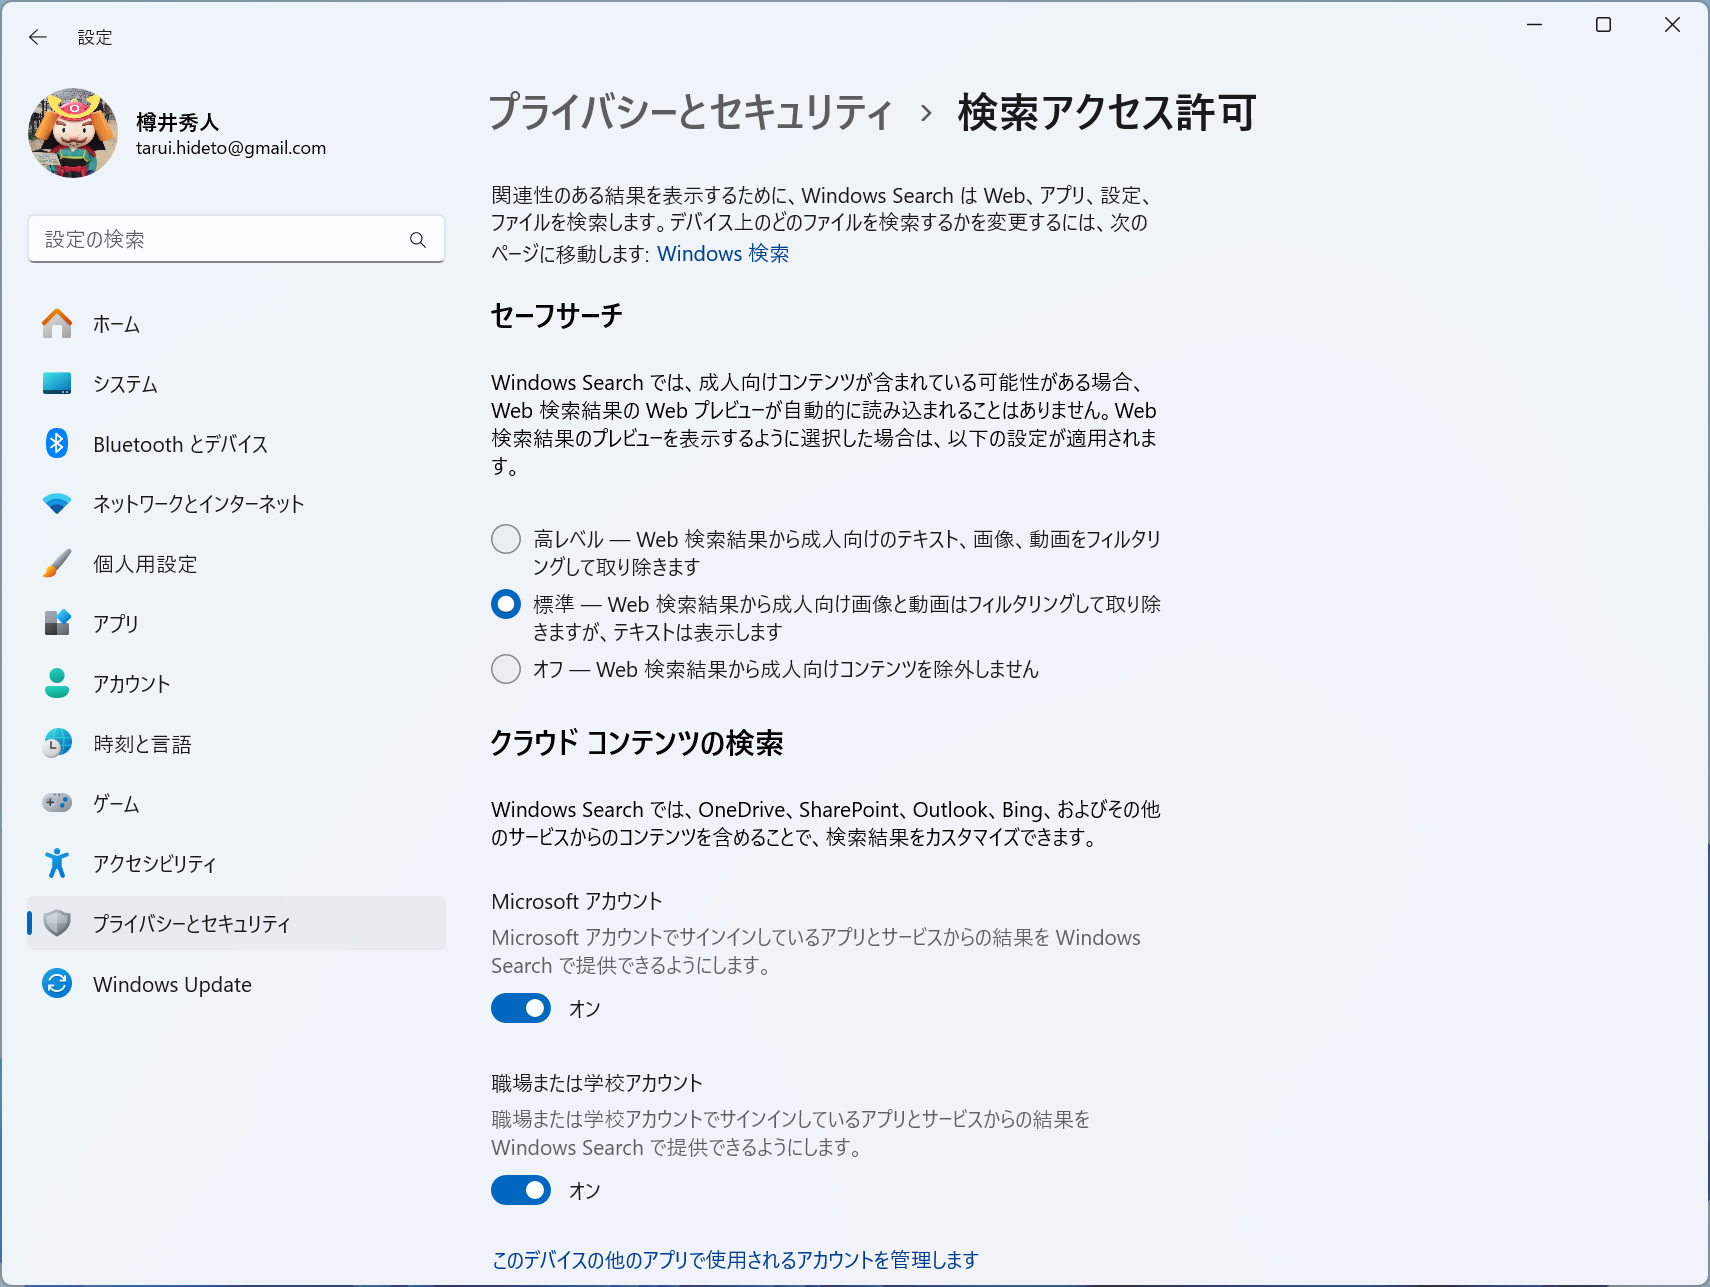Disable 職場または学校アカウント search results
1710x1287 pixels.
[520, 1190]
